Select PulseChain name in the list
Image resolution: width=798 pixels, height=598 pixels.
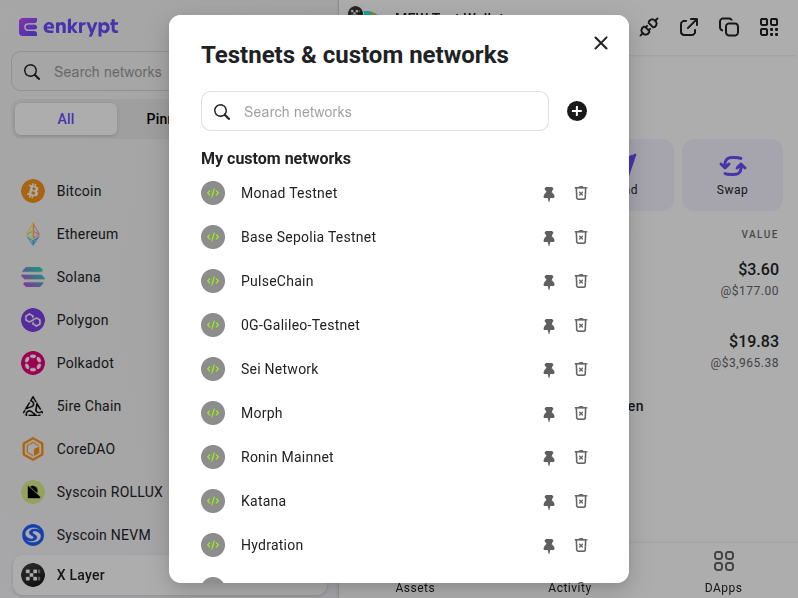(277, 281)
